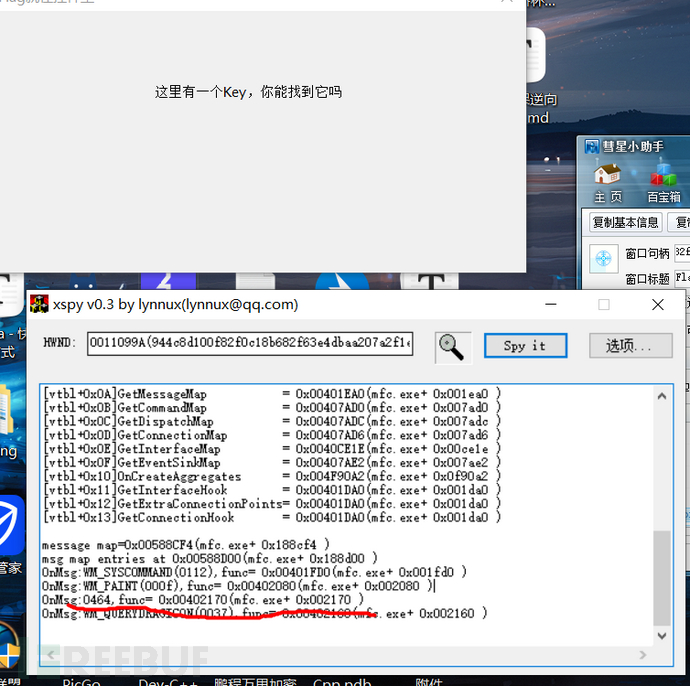Screen dimensions: 690x686
Task: Click the magnifier finder tool in xspy
Action: point(453,348)
